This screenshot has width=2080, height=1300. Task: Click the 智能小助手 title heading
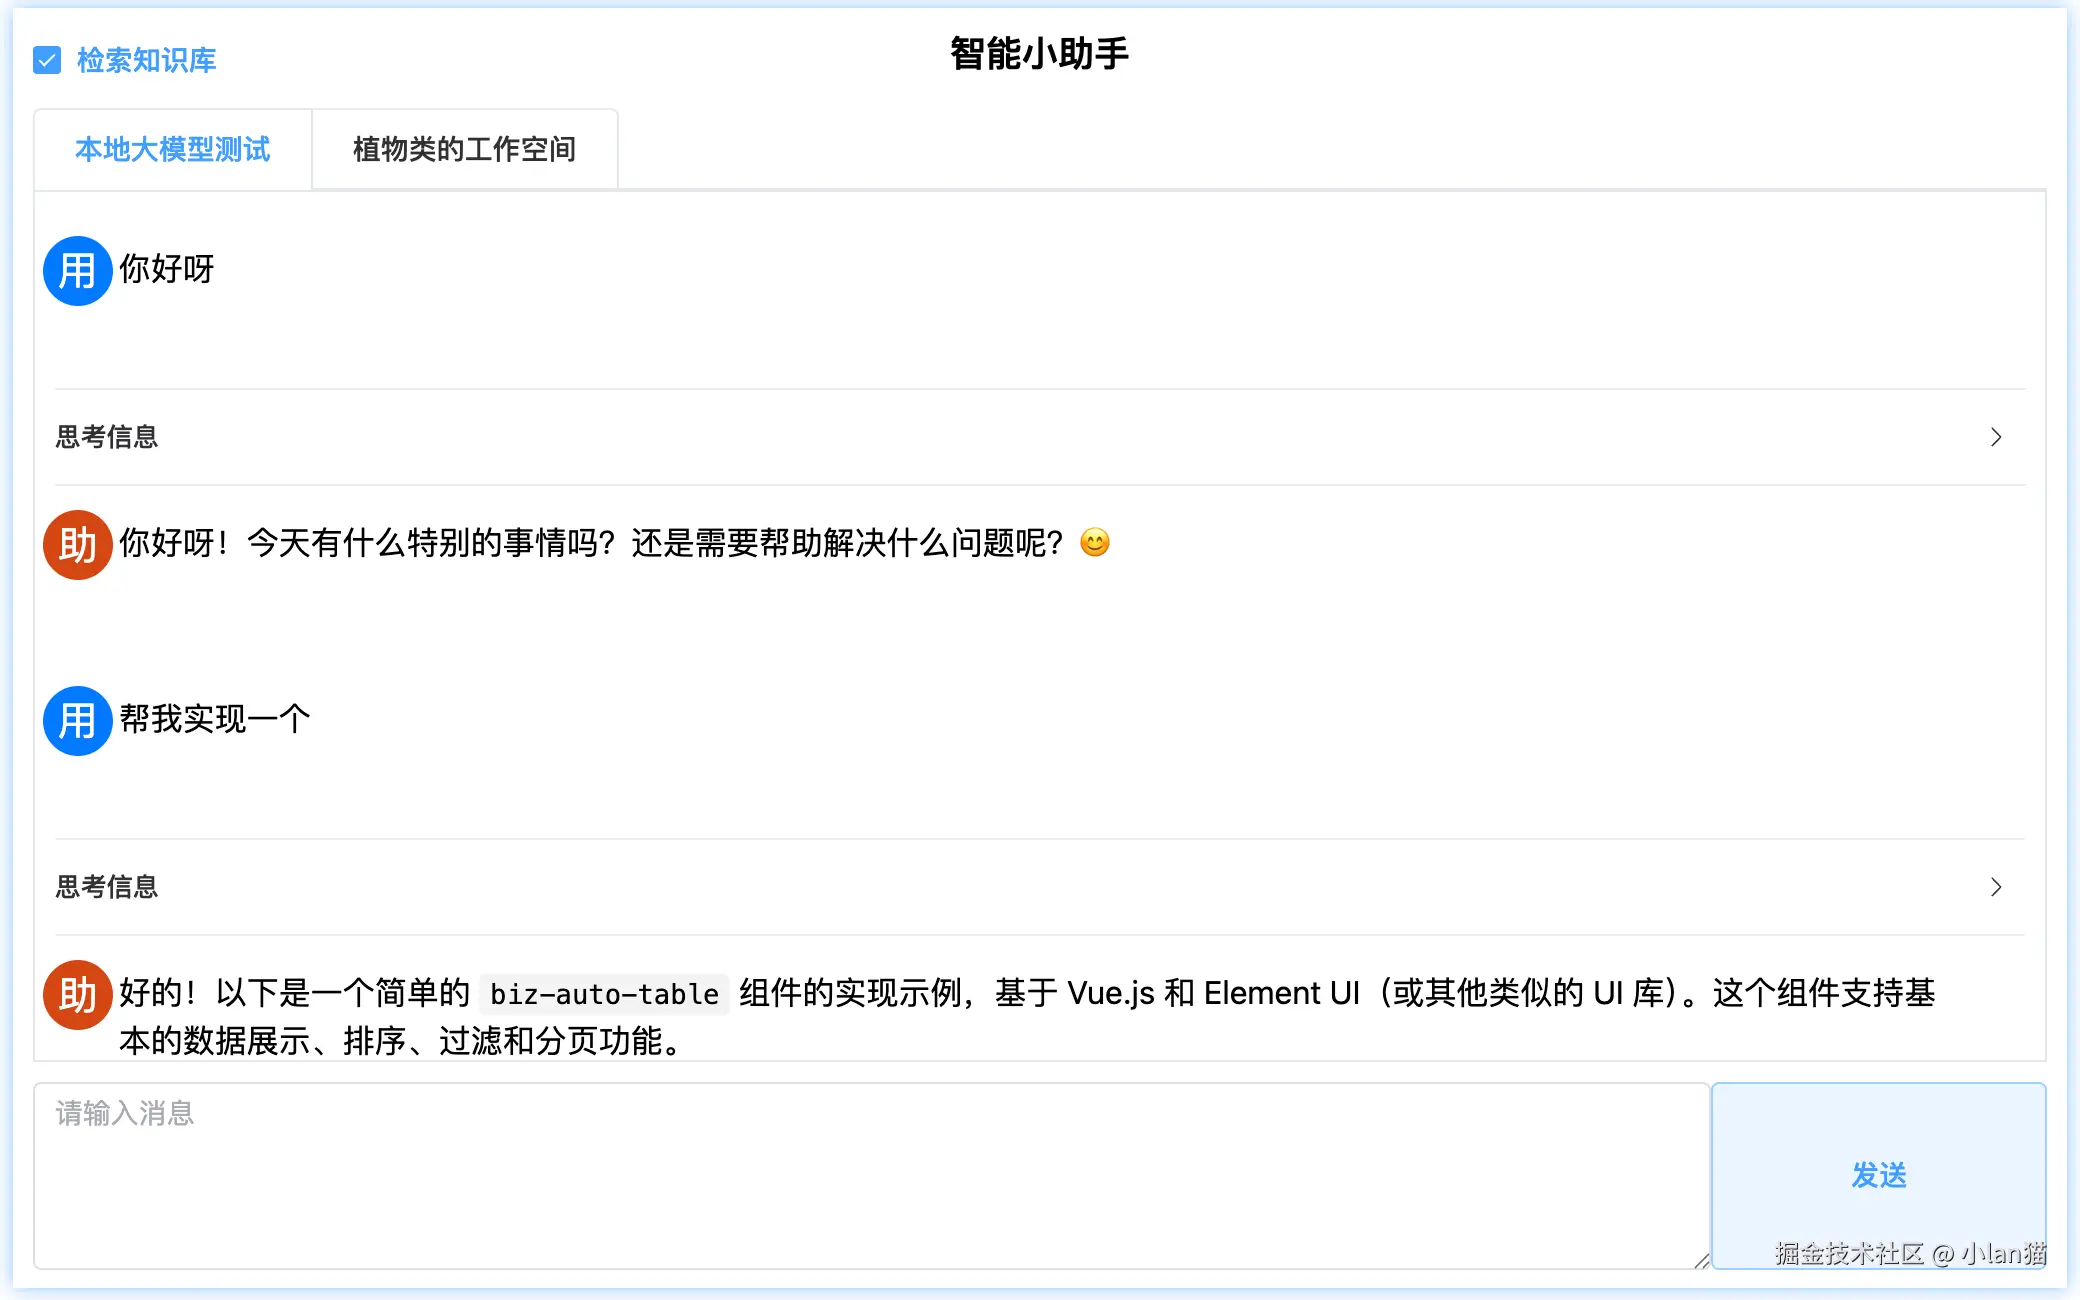tap(1039, 54)
